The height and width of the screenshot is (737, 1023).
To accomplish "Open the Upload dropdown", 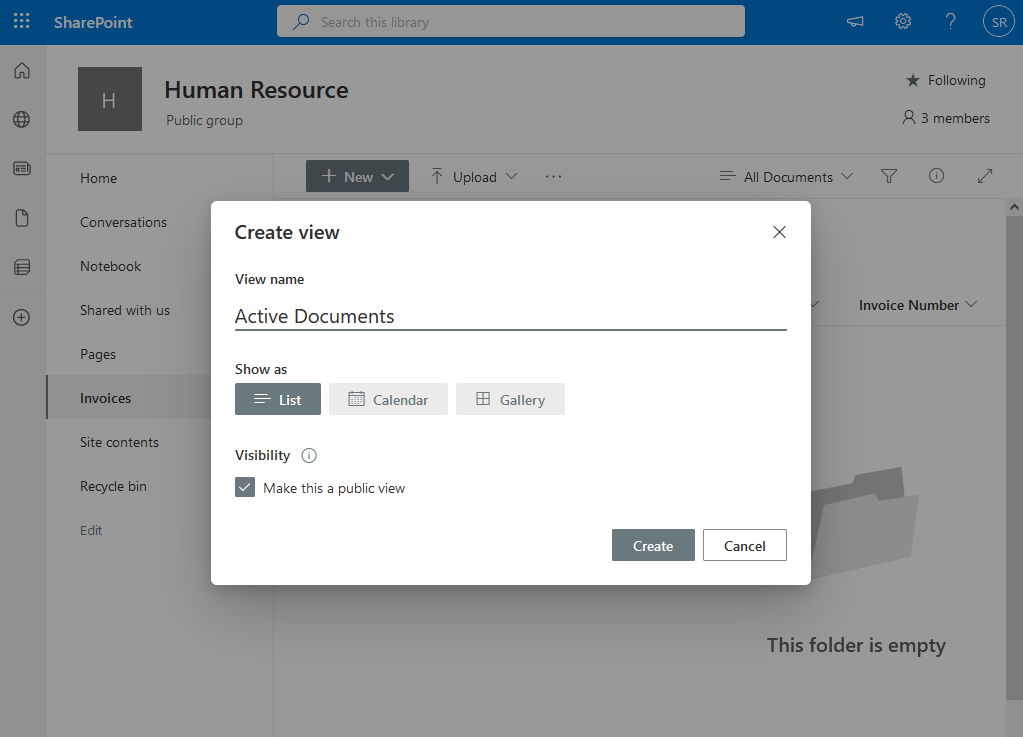I will click(472, 176).
